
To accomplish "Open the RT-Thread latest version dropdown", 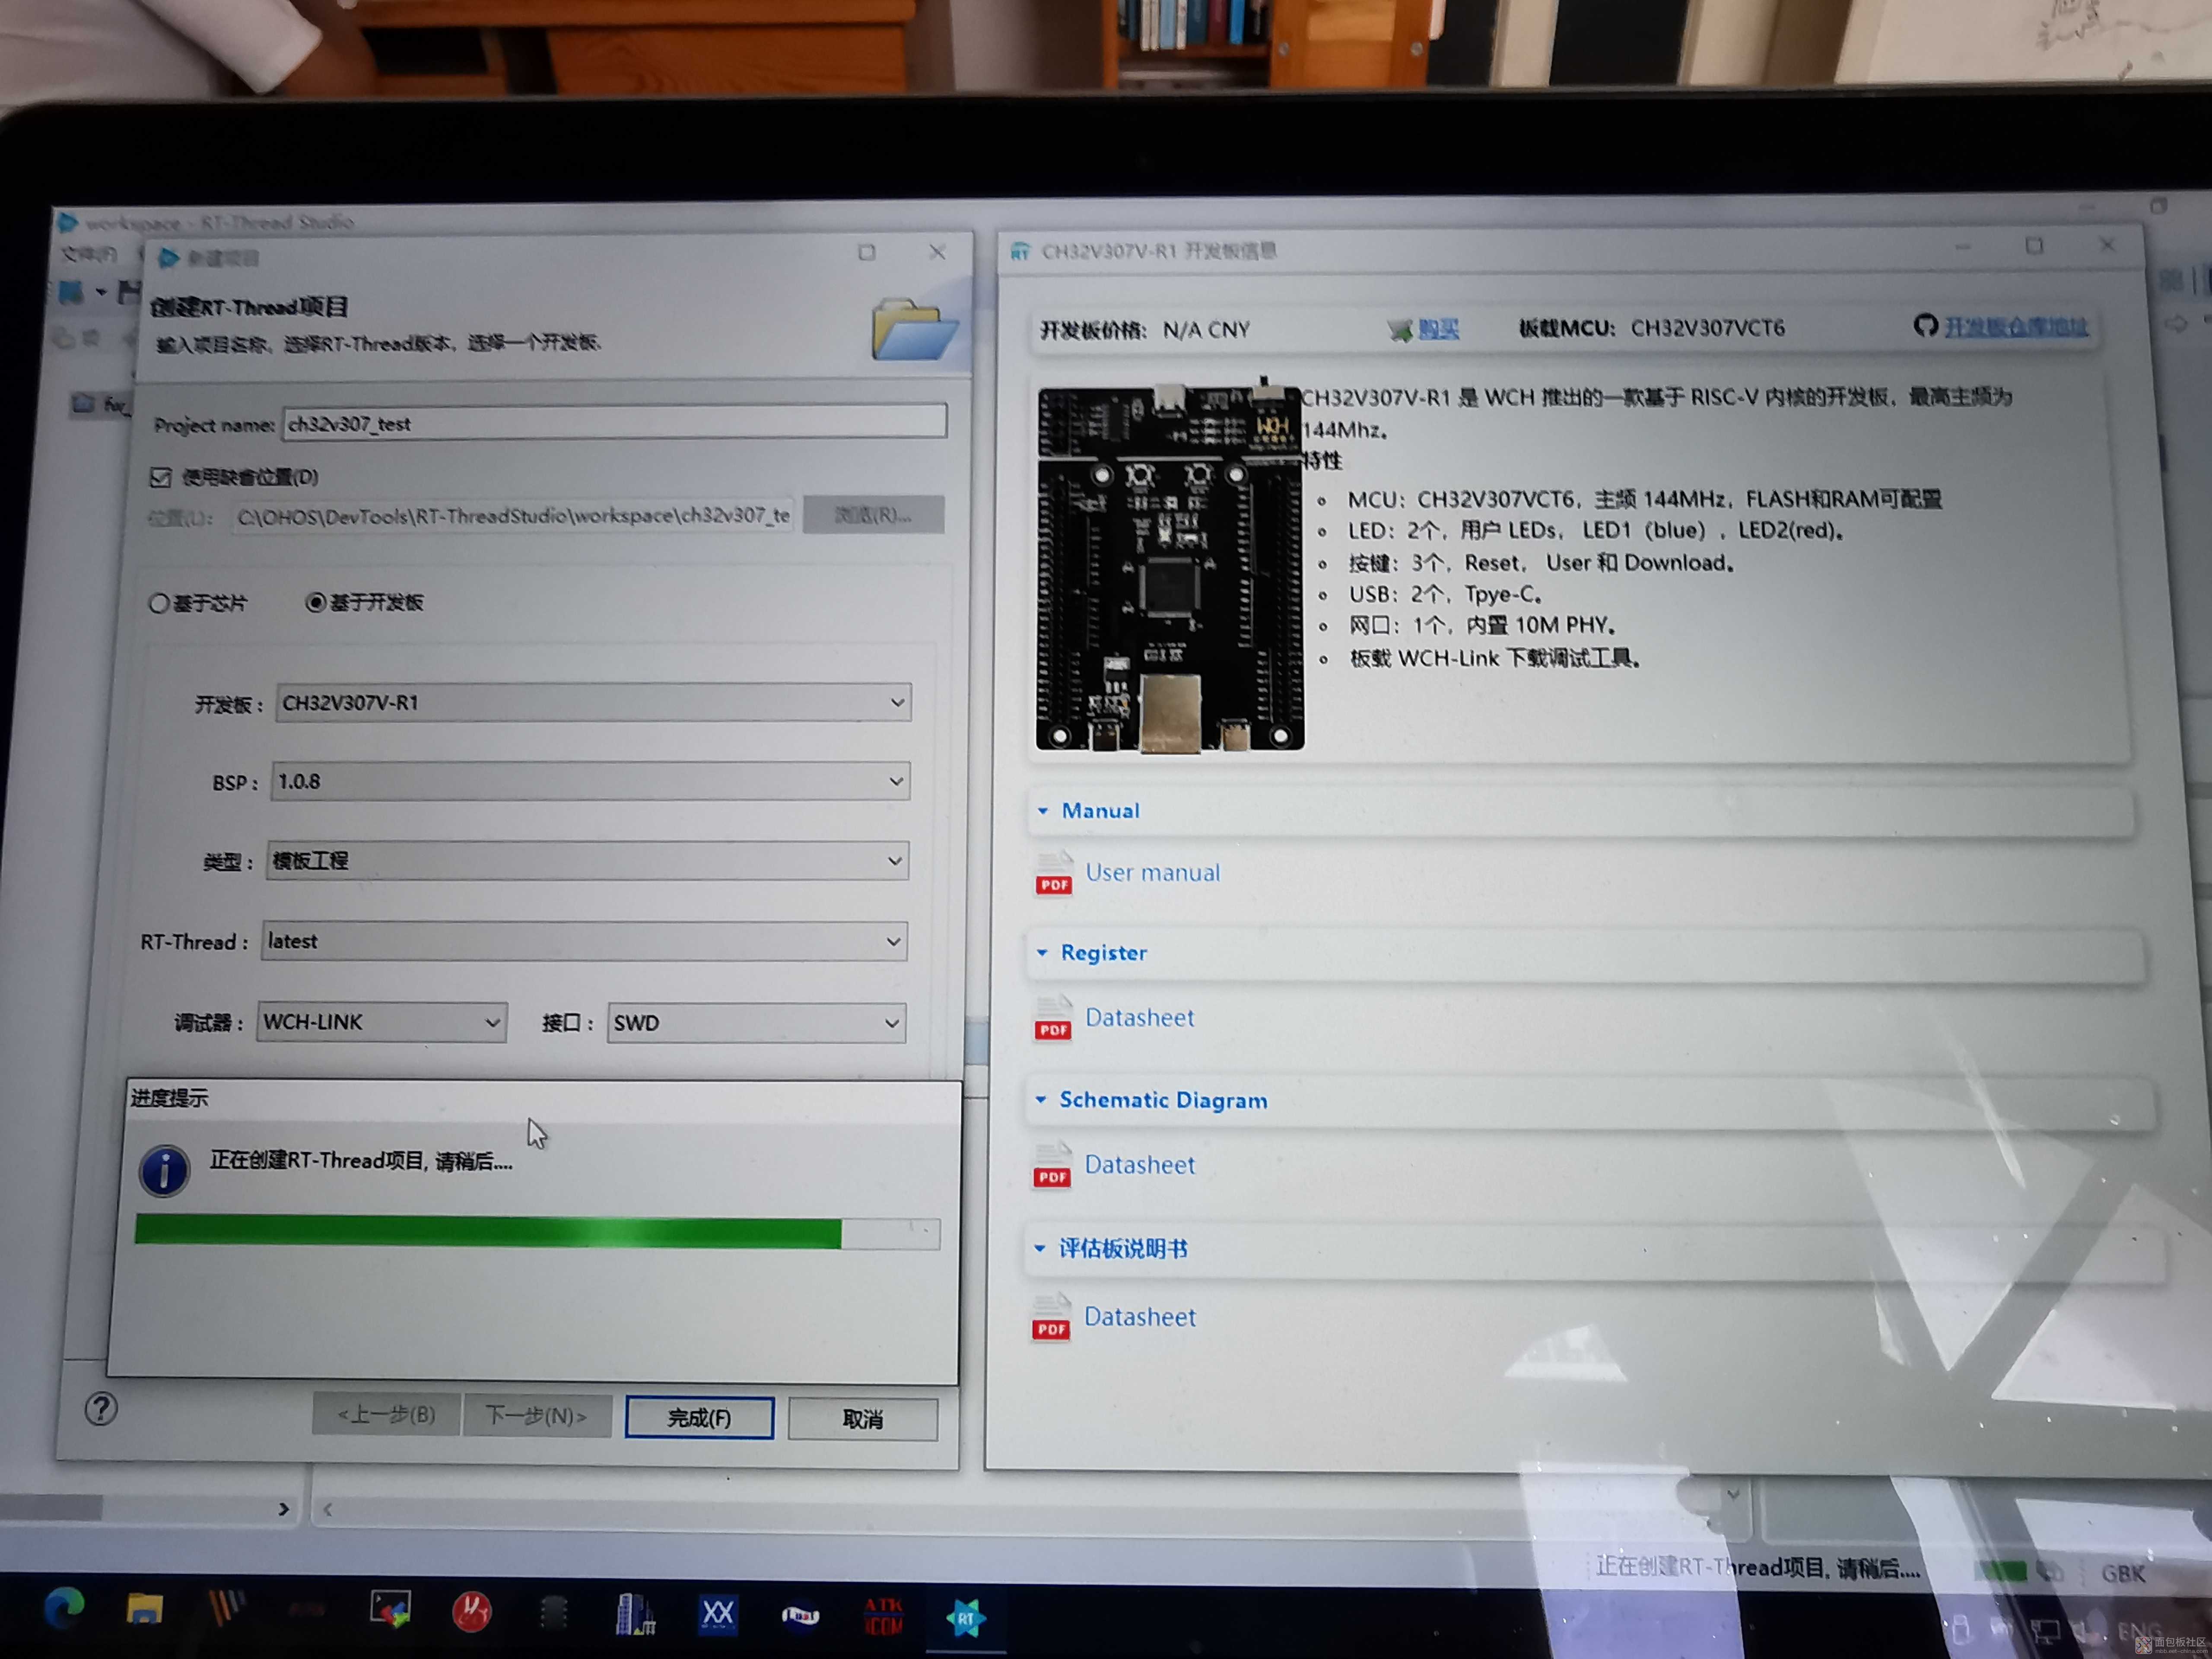I will (x=584, y=941).
